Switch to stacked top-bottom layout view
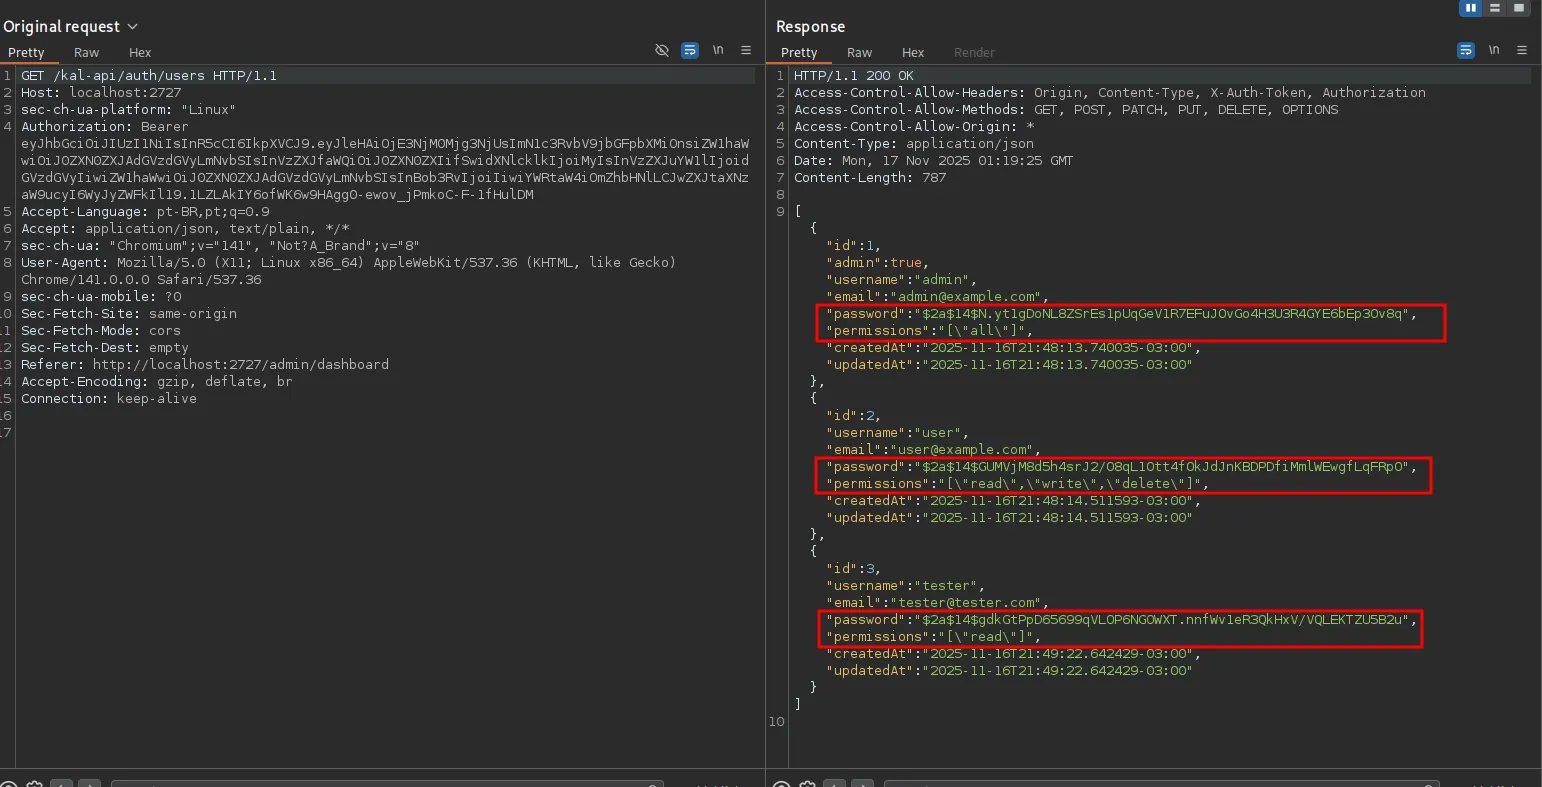 [1495, 8]
